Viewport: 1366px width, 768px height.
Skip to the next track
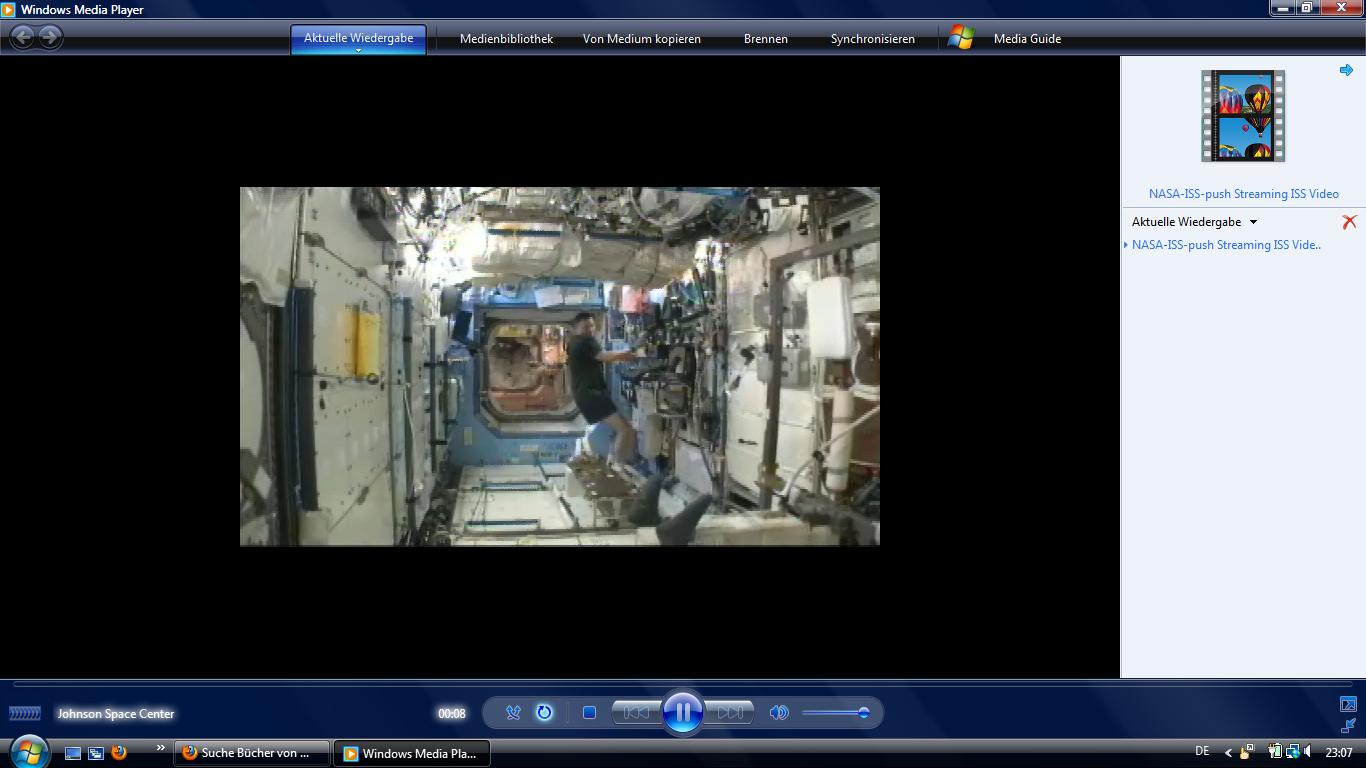click(x=729, y=713)
